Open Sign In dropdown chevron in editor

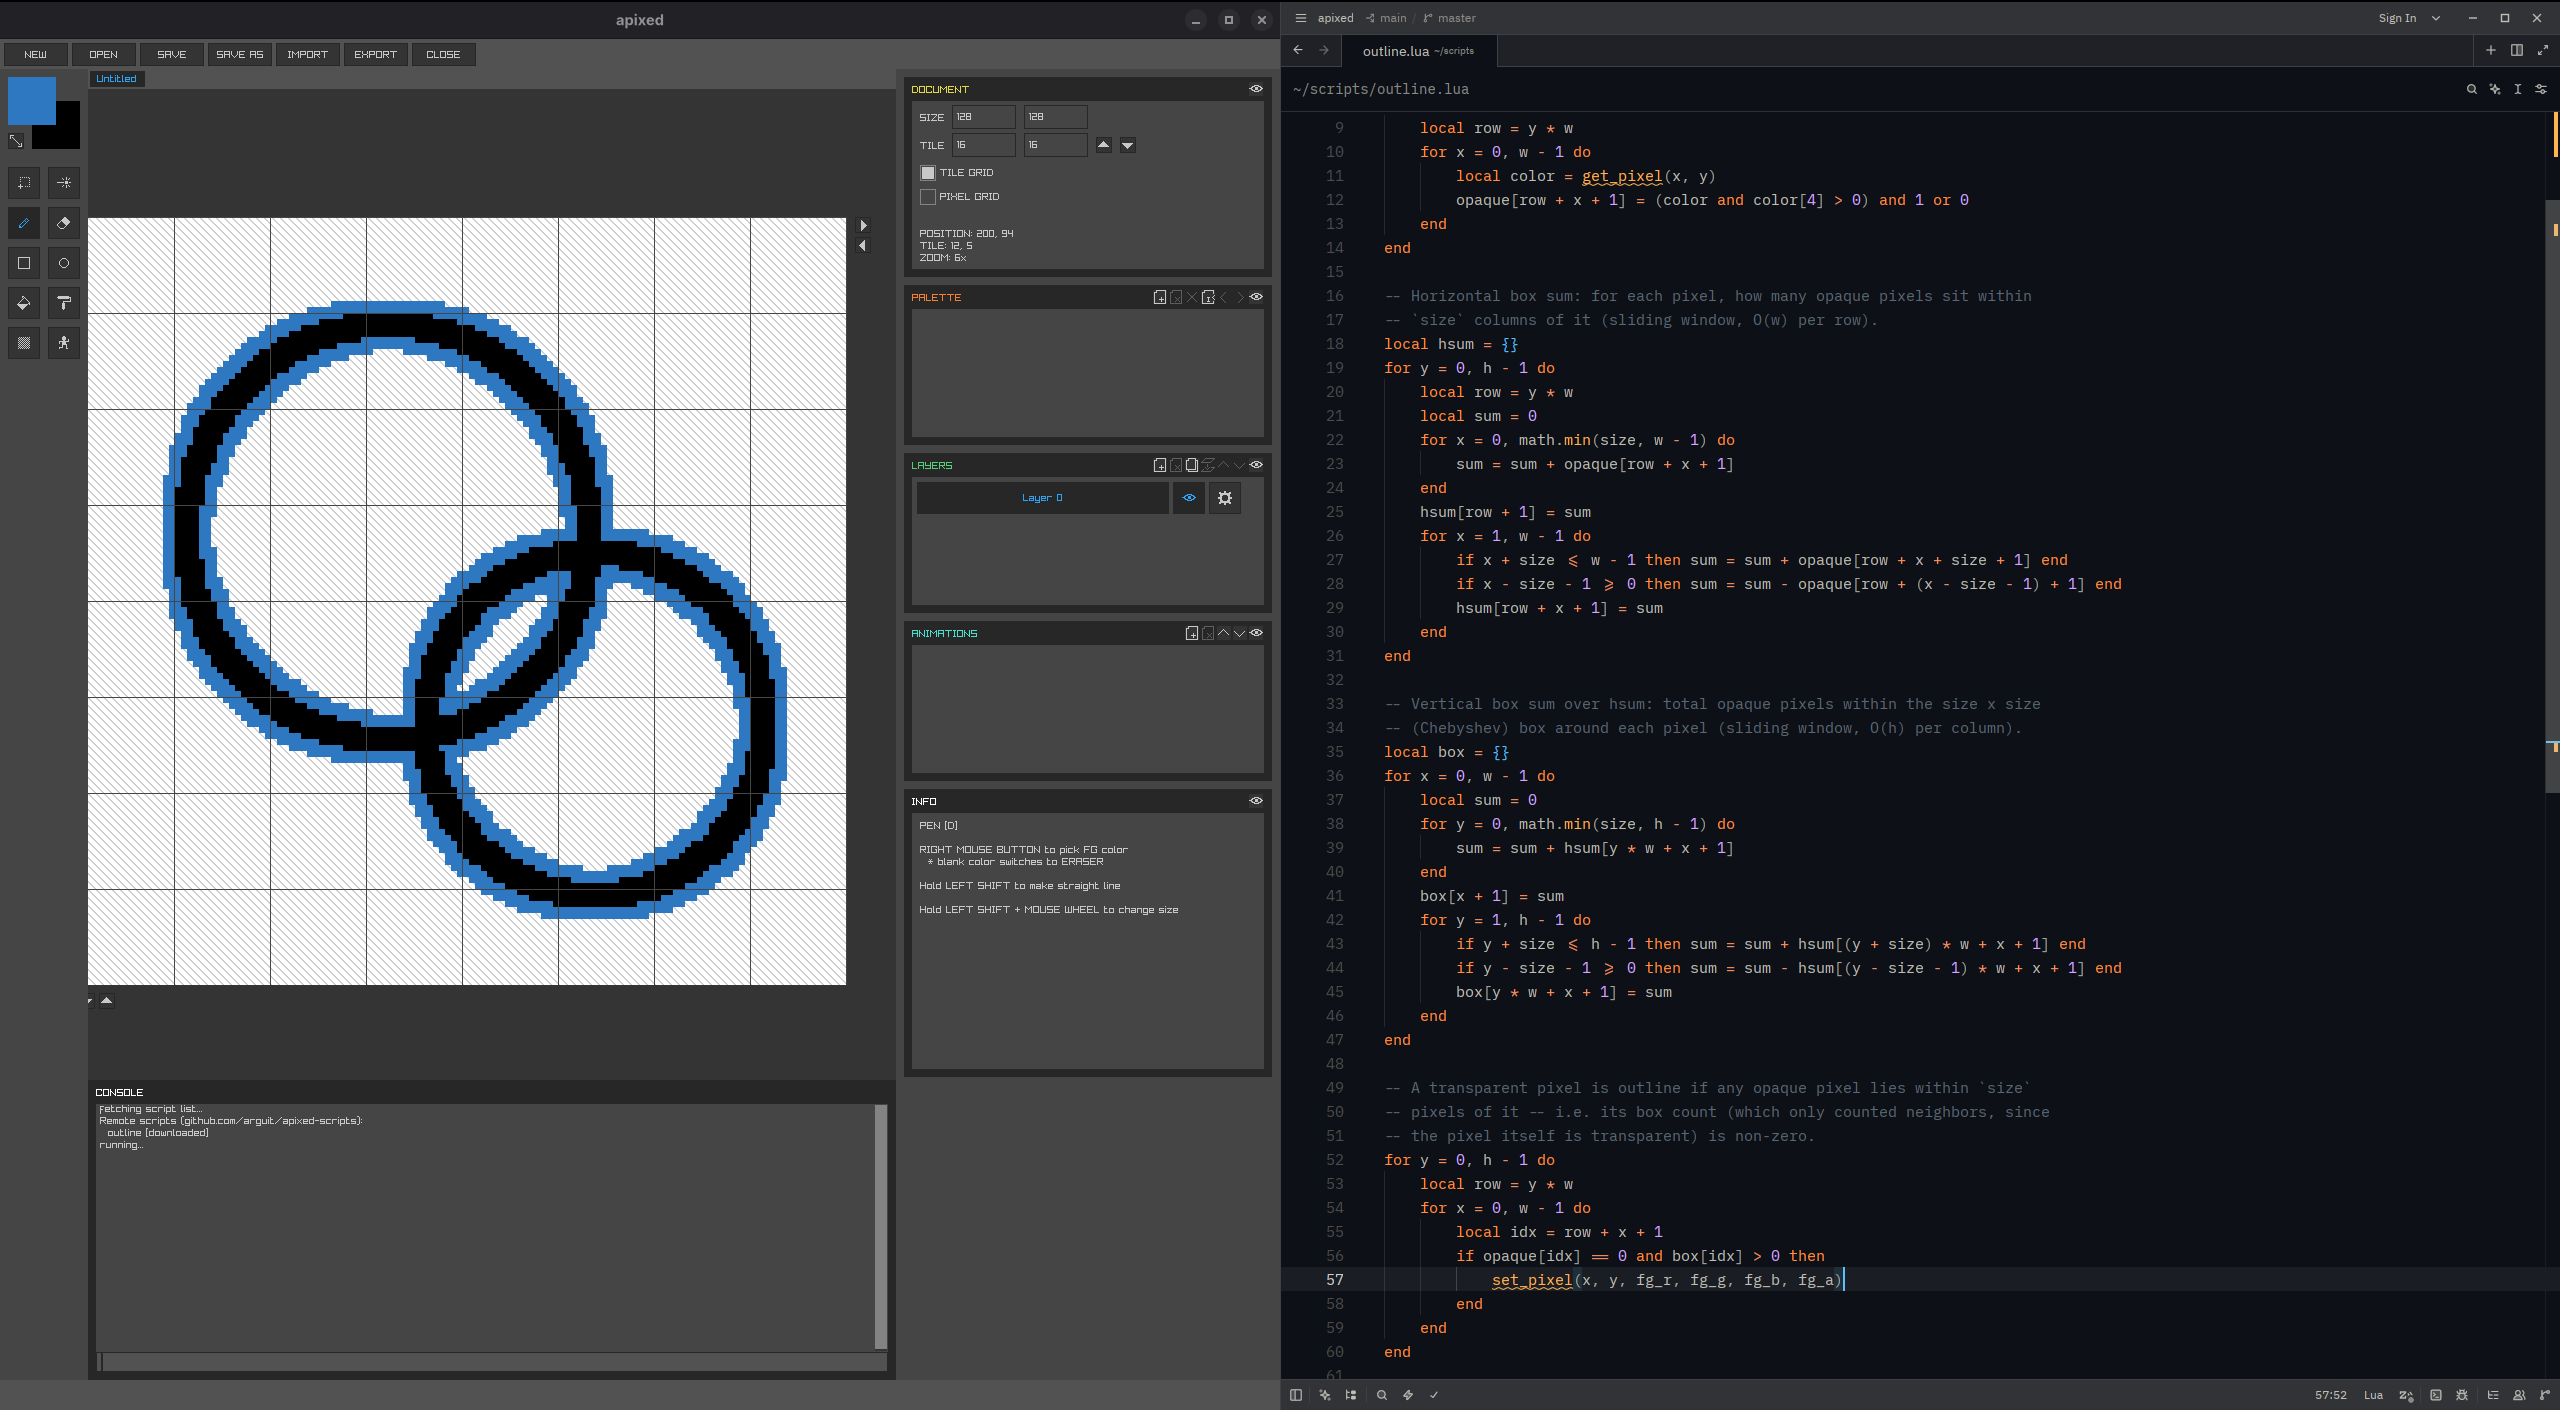(x=2436, y=18)
